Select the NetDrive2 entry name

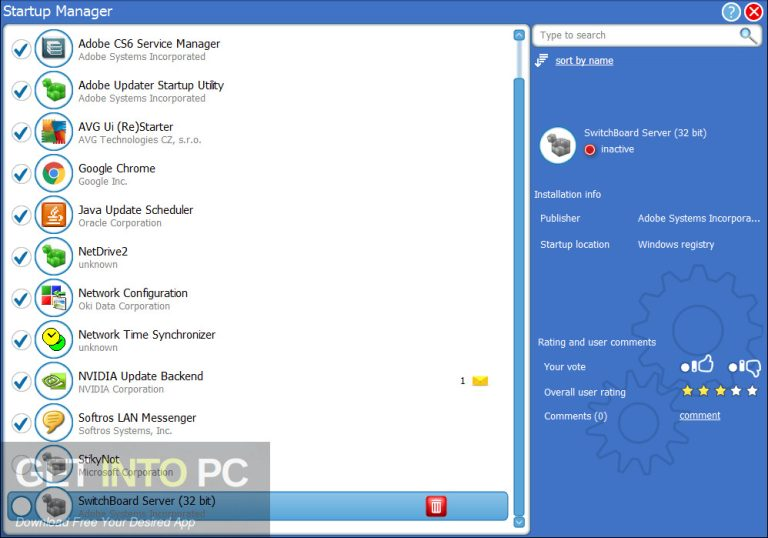pos(103,251)
